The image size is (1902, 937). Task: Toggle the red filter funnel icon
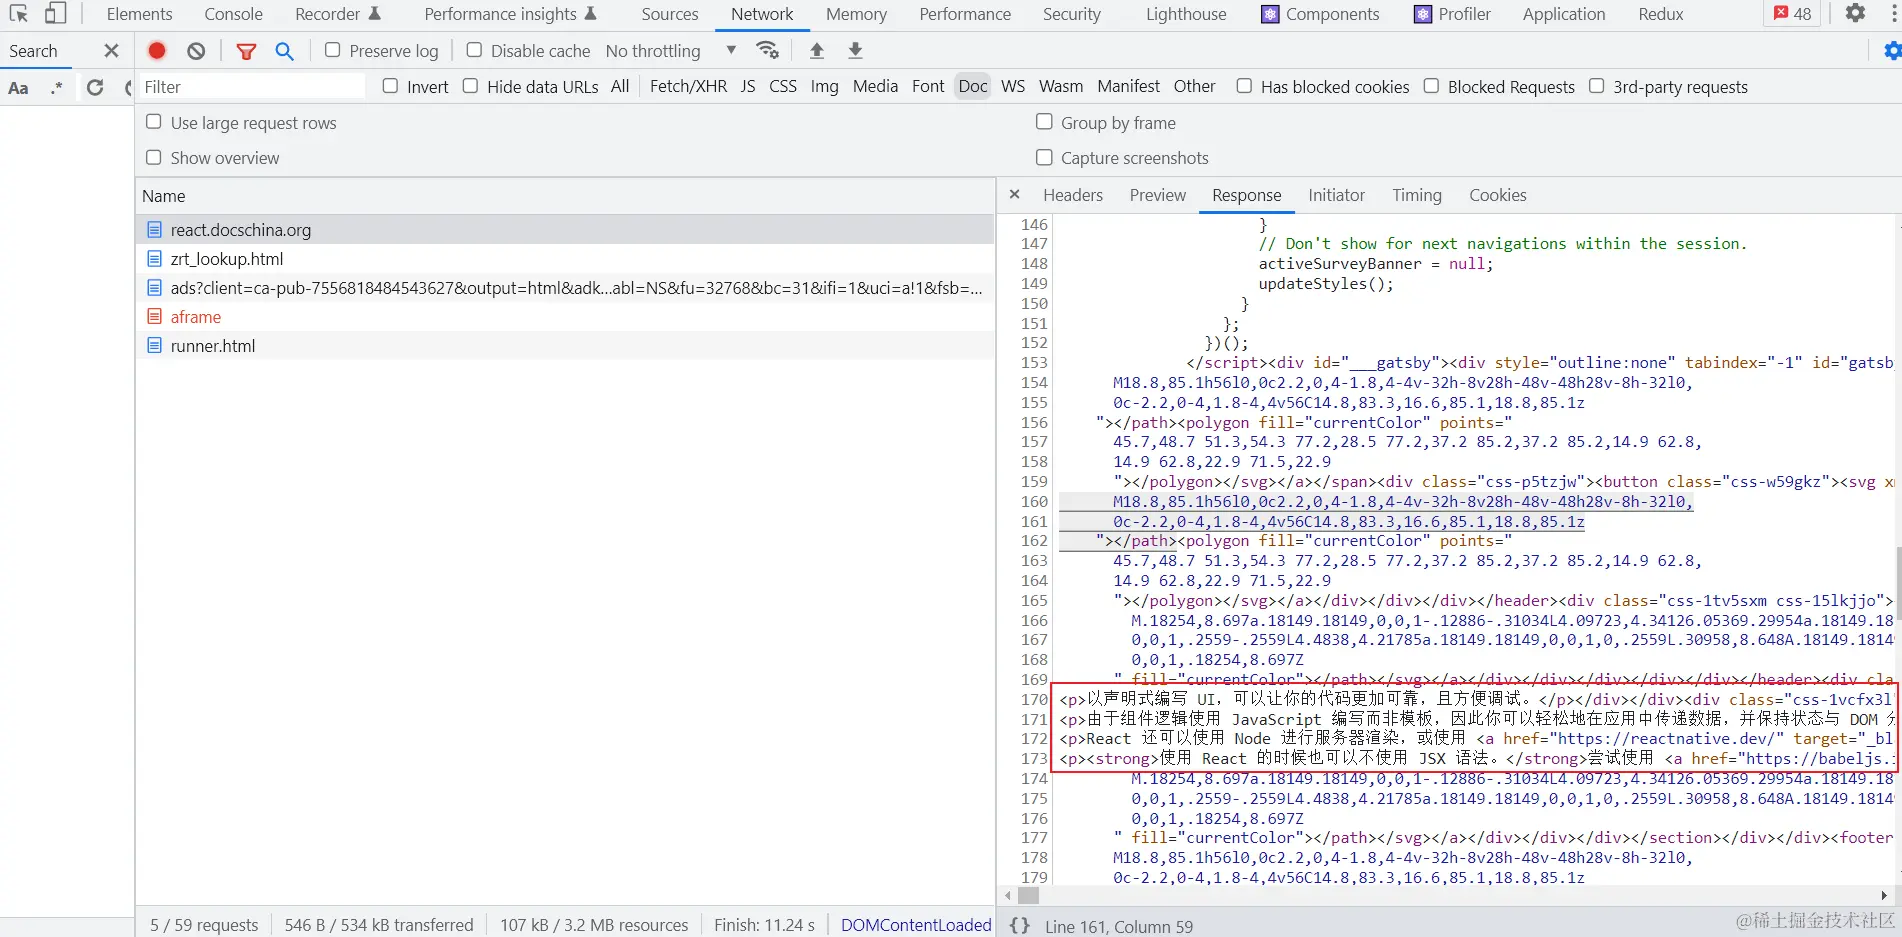click(246, 51)
